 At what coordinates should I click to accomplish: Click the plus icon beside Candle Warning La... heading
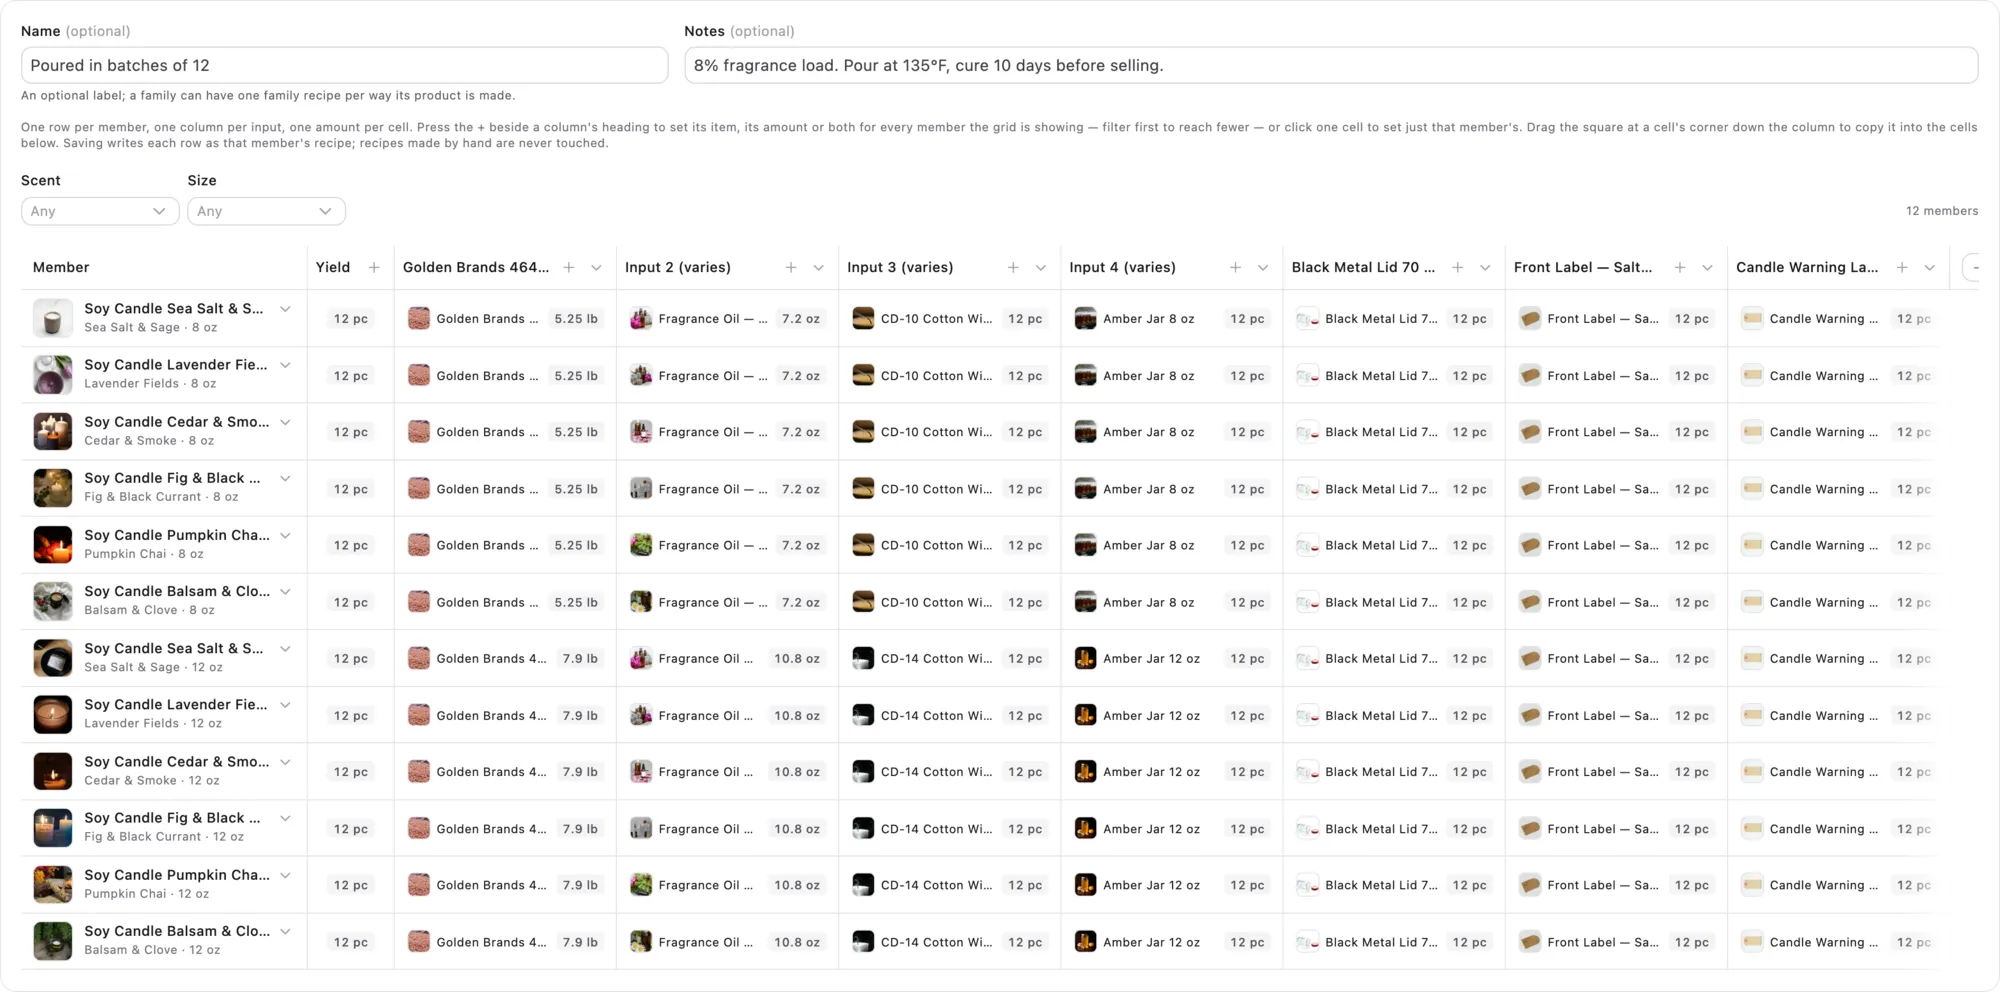click(1902, 267)
